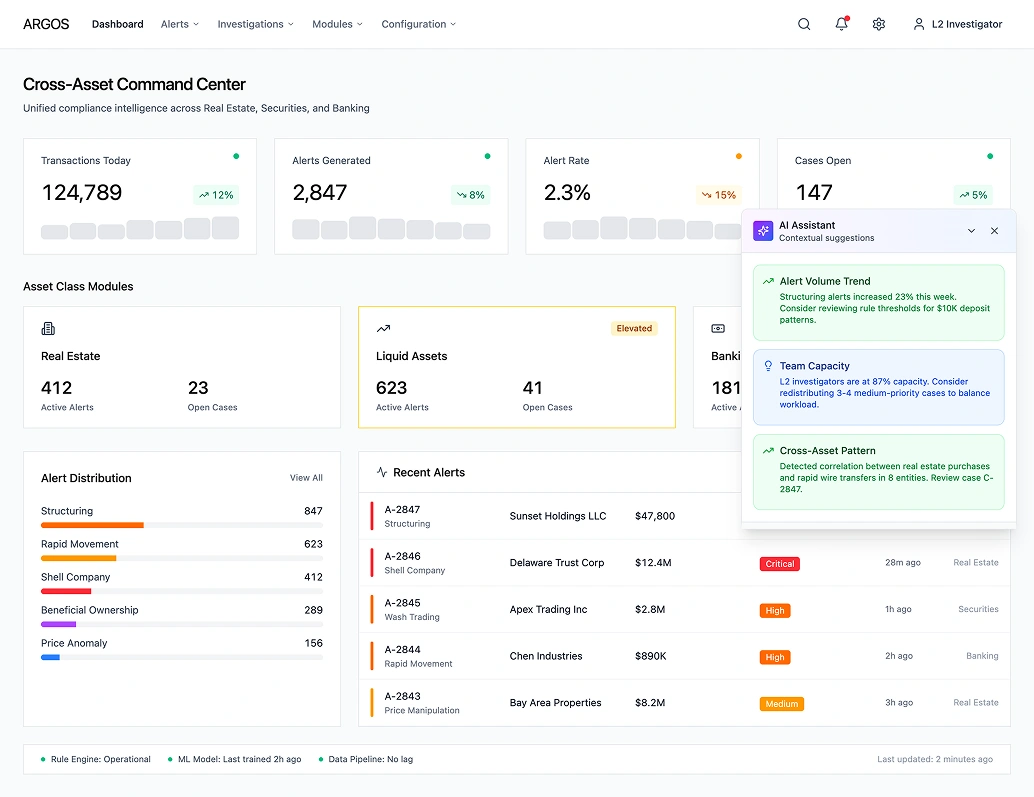The height and width of the screenshot is (797, 1034).
Task: Click the Critical severity badge
Action: pos(779,563)
